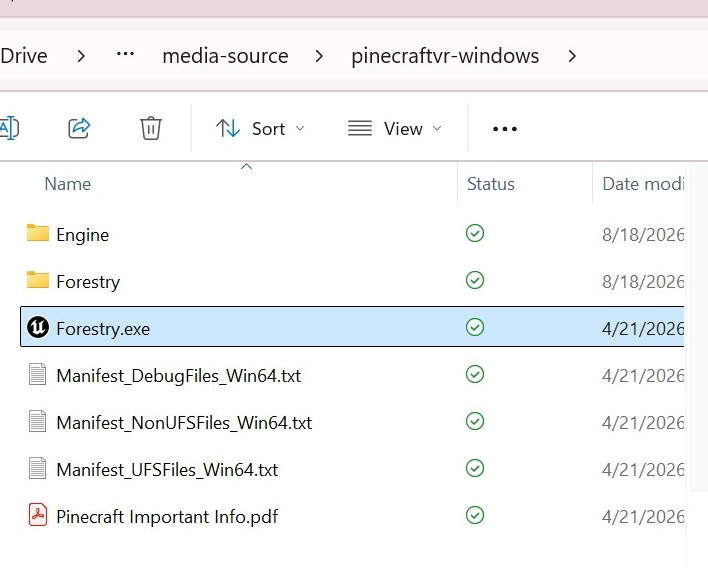Select the Forestry folder icon
The width and height of the screenshot is (708, 568).
(38, 280)
